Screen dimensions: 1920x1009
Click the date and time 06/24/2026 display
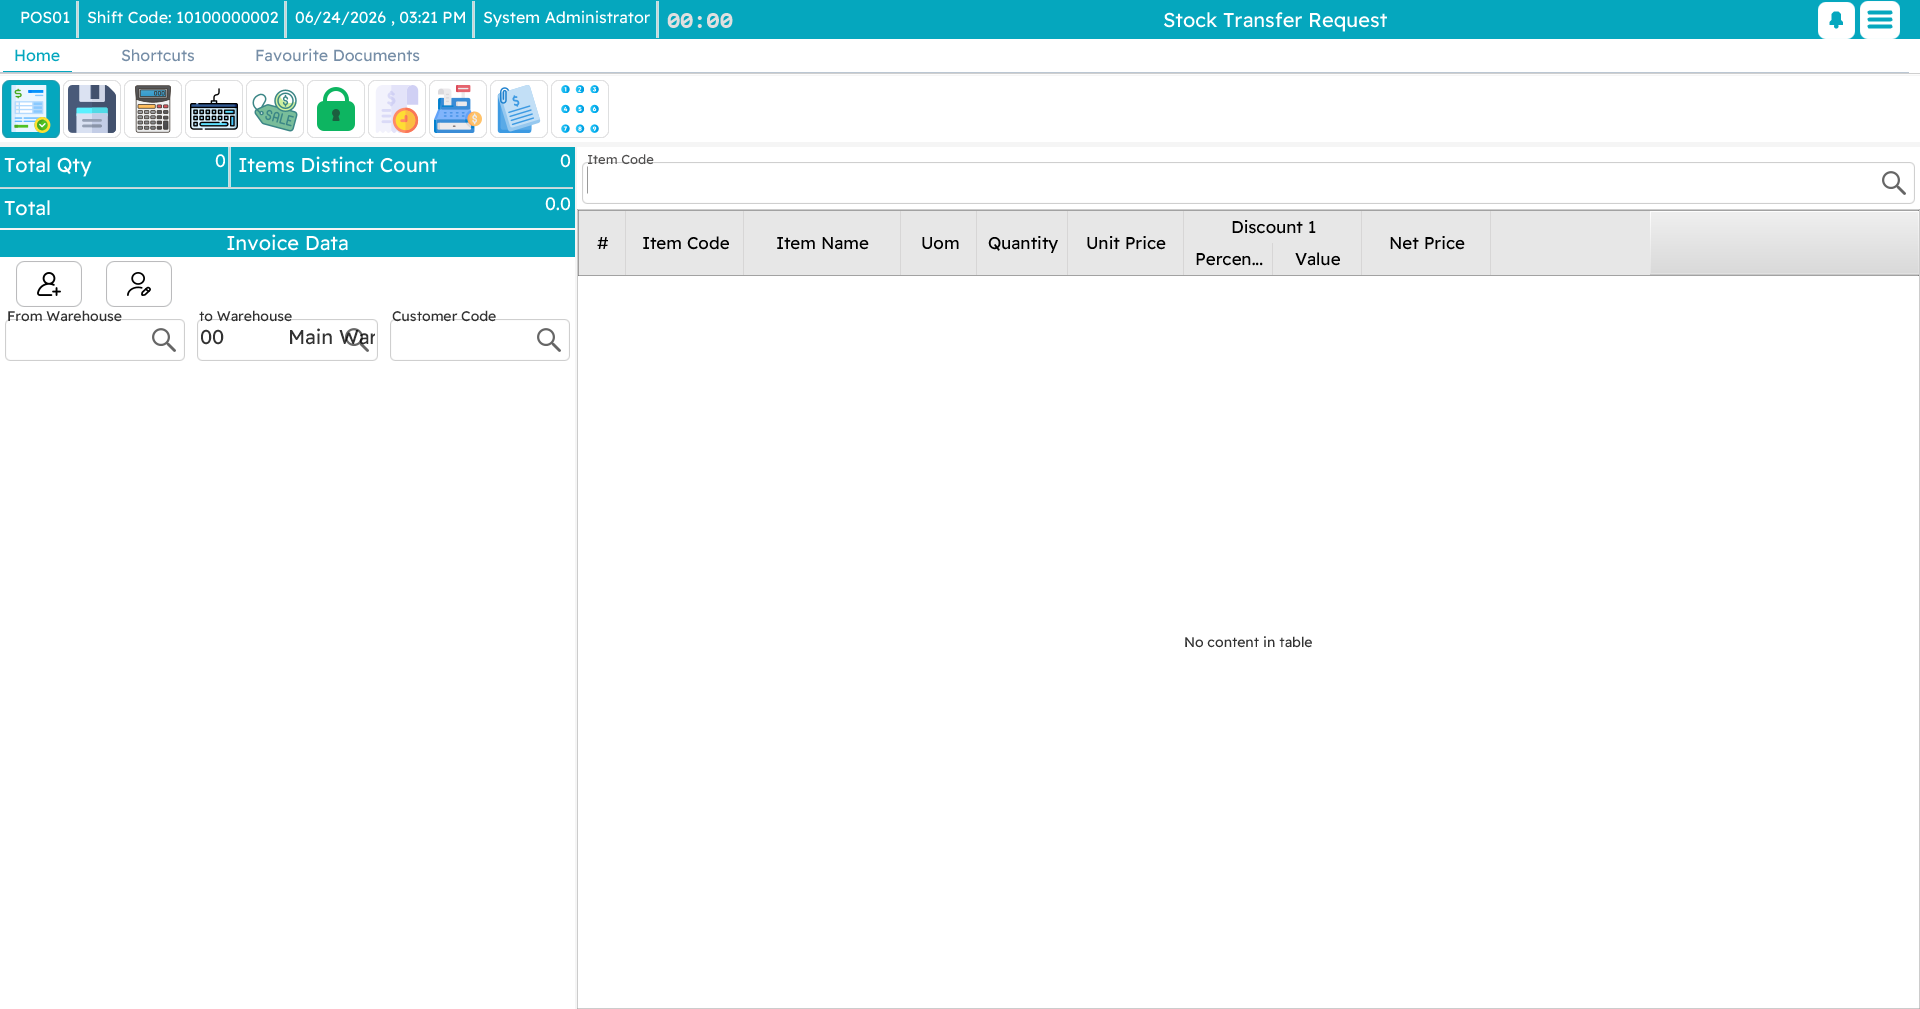pos(380,18)
